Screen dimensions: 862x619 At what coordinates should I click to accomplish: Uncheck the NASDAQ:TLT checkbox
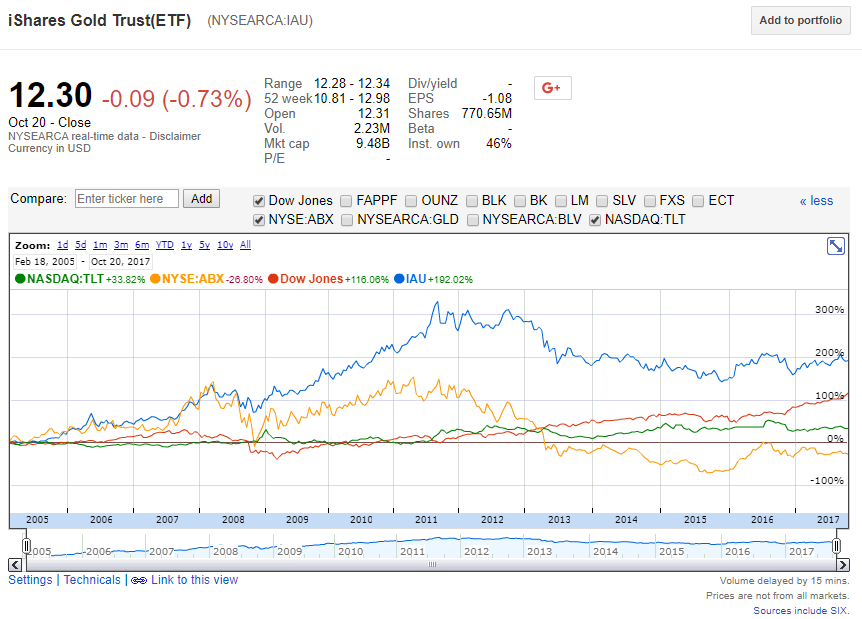tap(595, 220)
